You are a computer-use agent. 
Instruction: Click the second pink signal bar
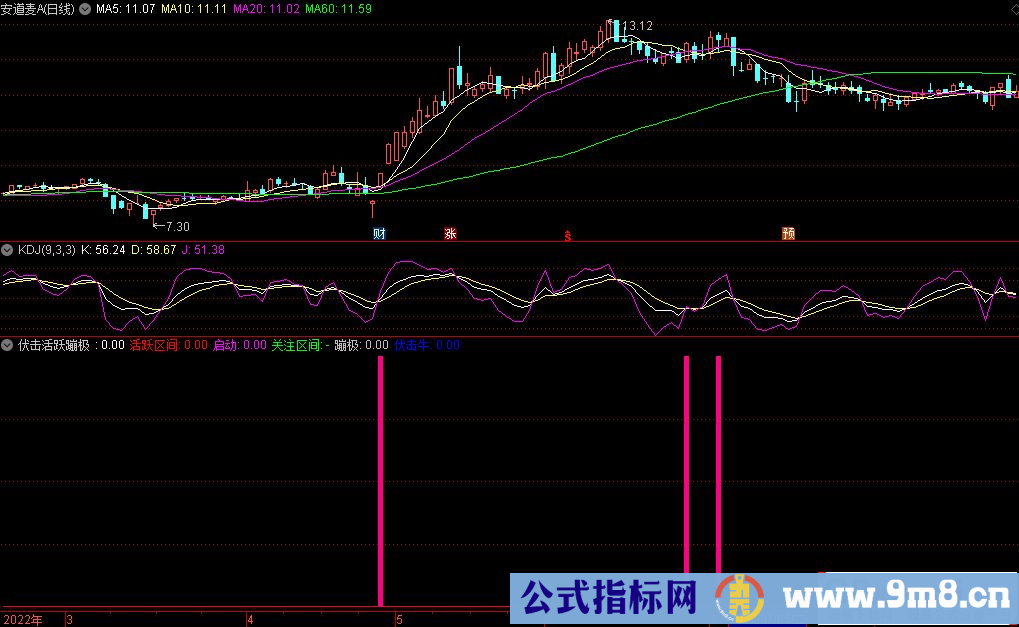[686, 465]
